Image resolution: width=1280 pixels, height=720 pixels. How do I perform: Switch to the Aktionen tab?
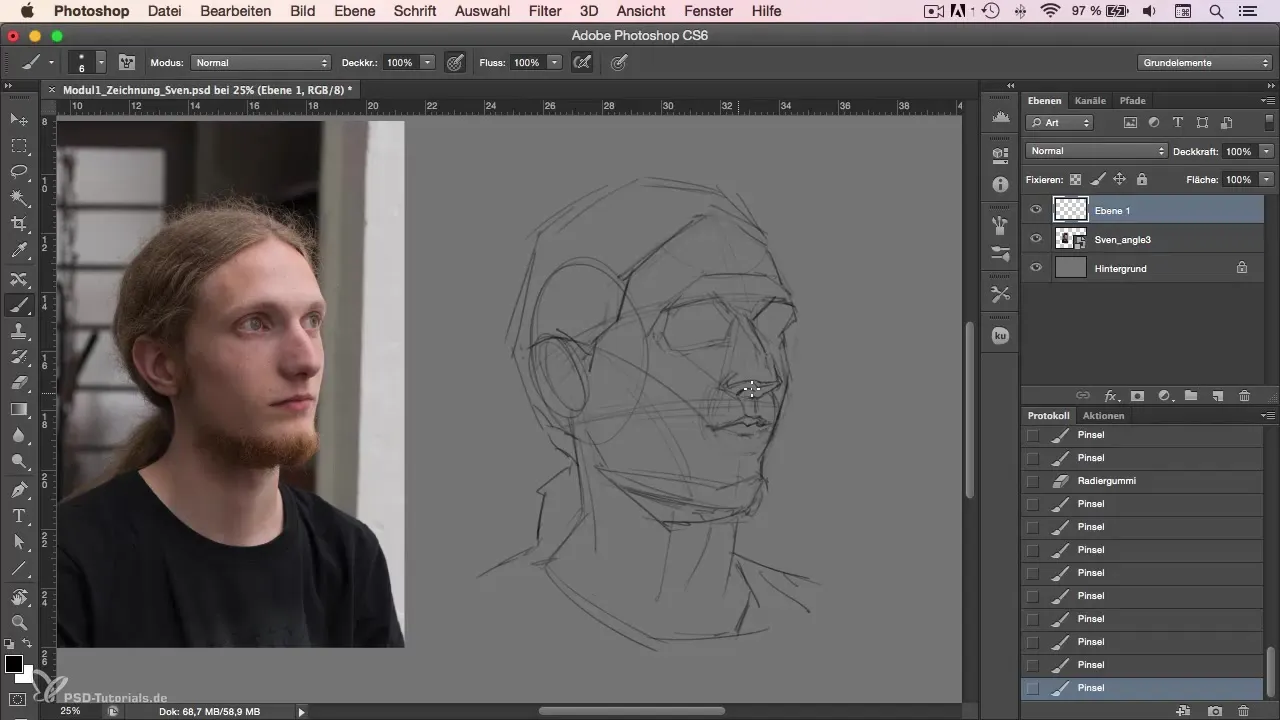1103,415
